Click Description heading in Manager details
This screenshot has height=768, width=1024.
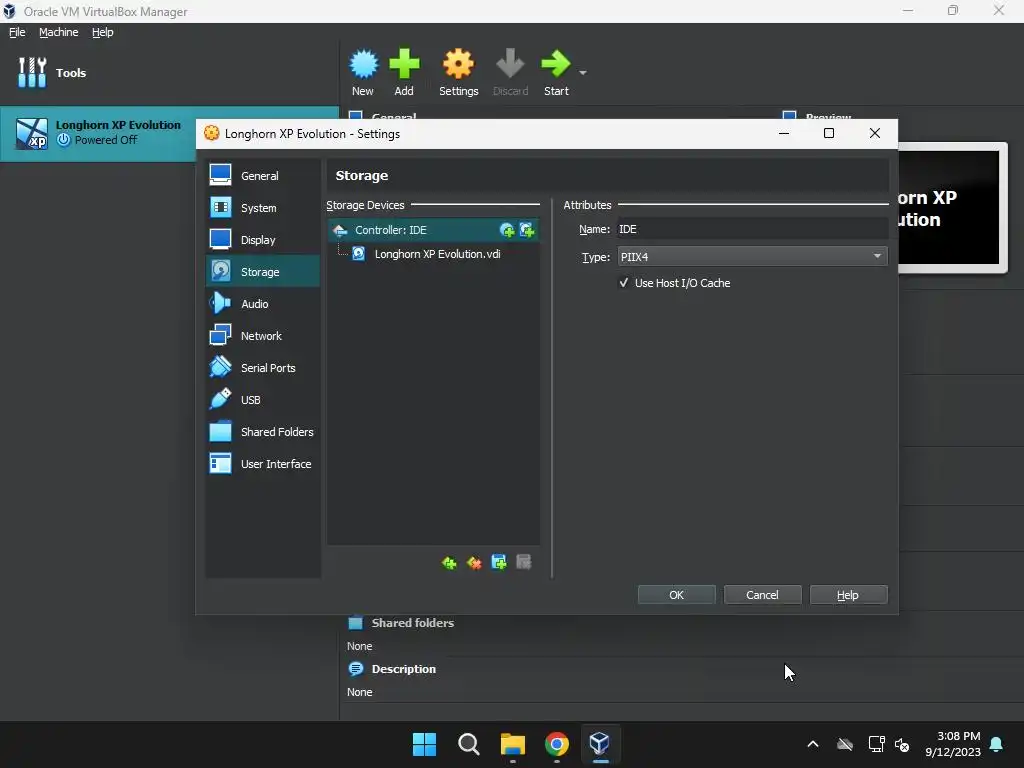pos(404,669)
